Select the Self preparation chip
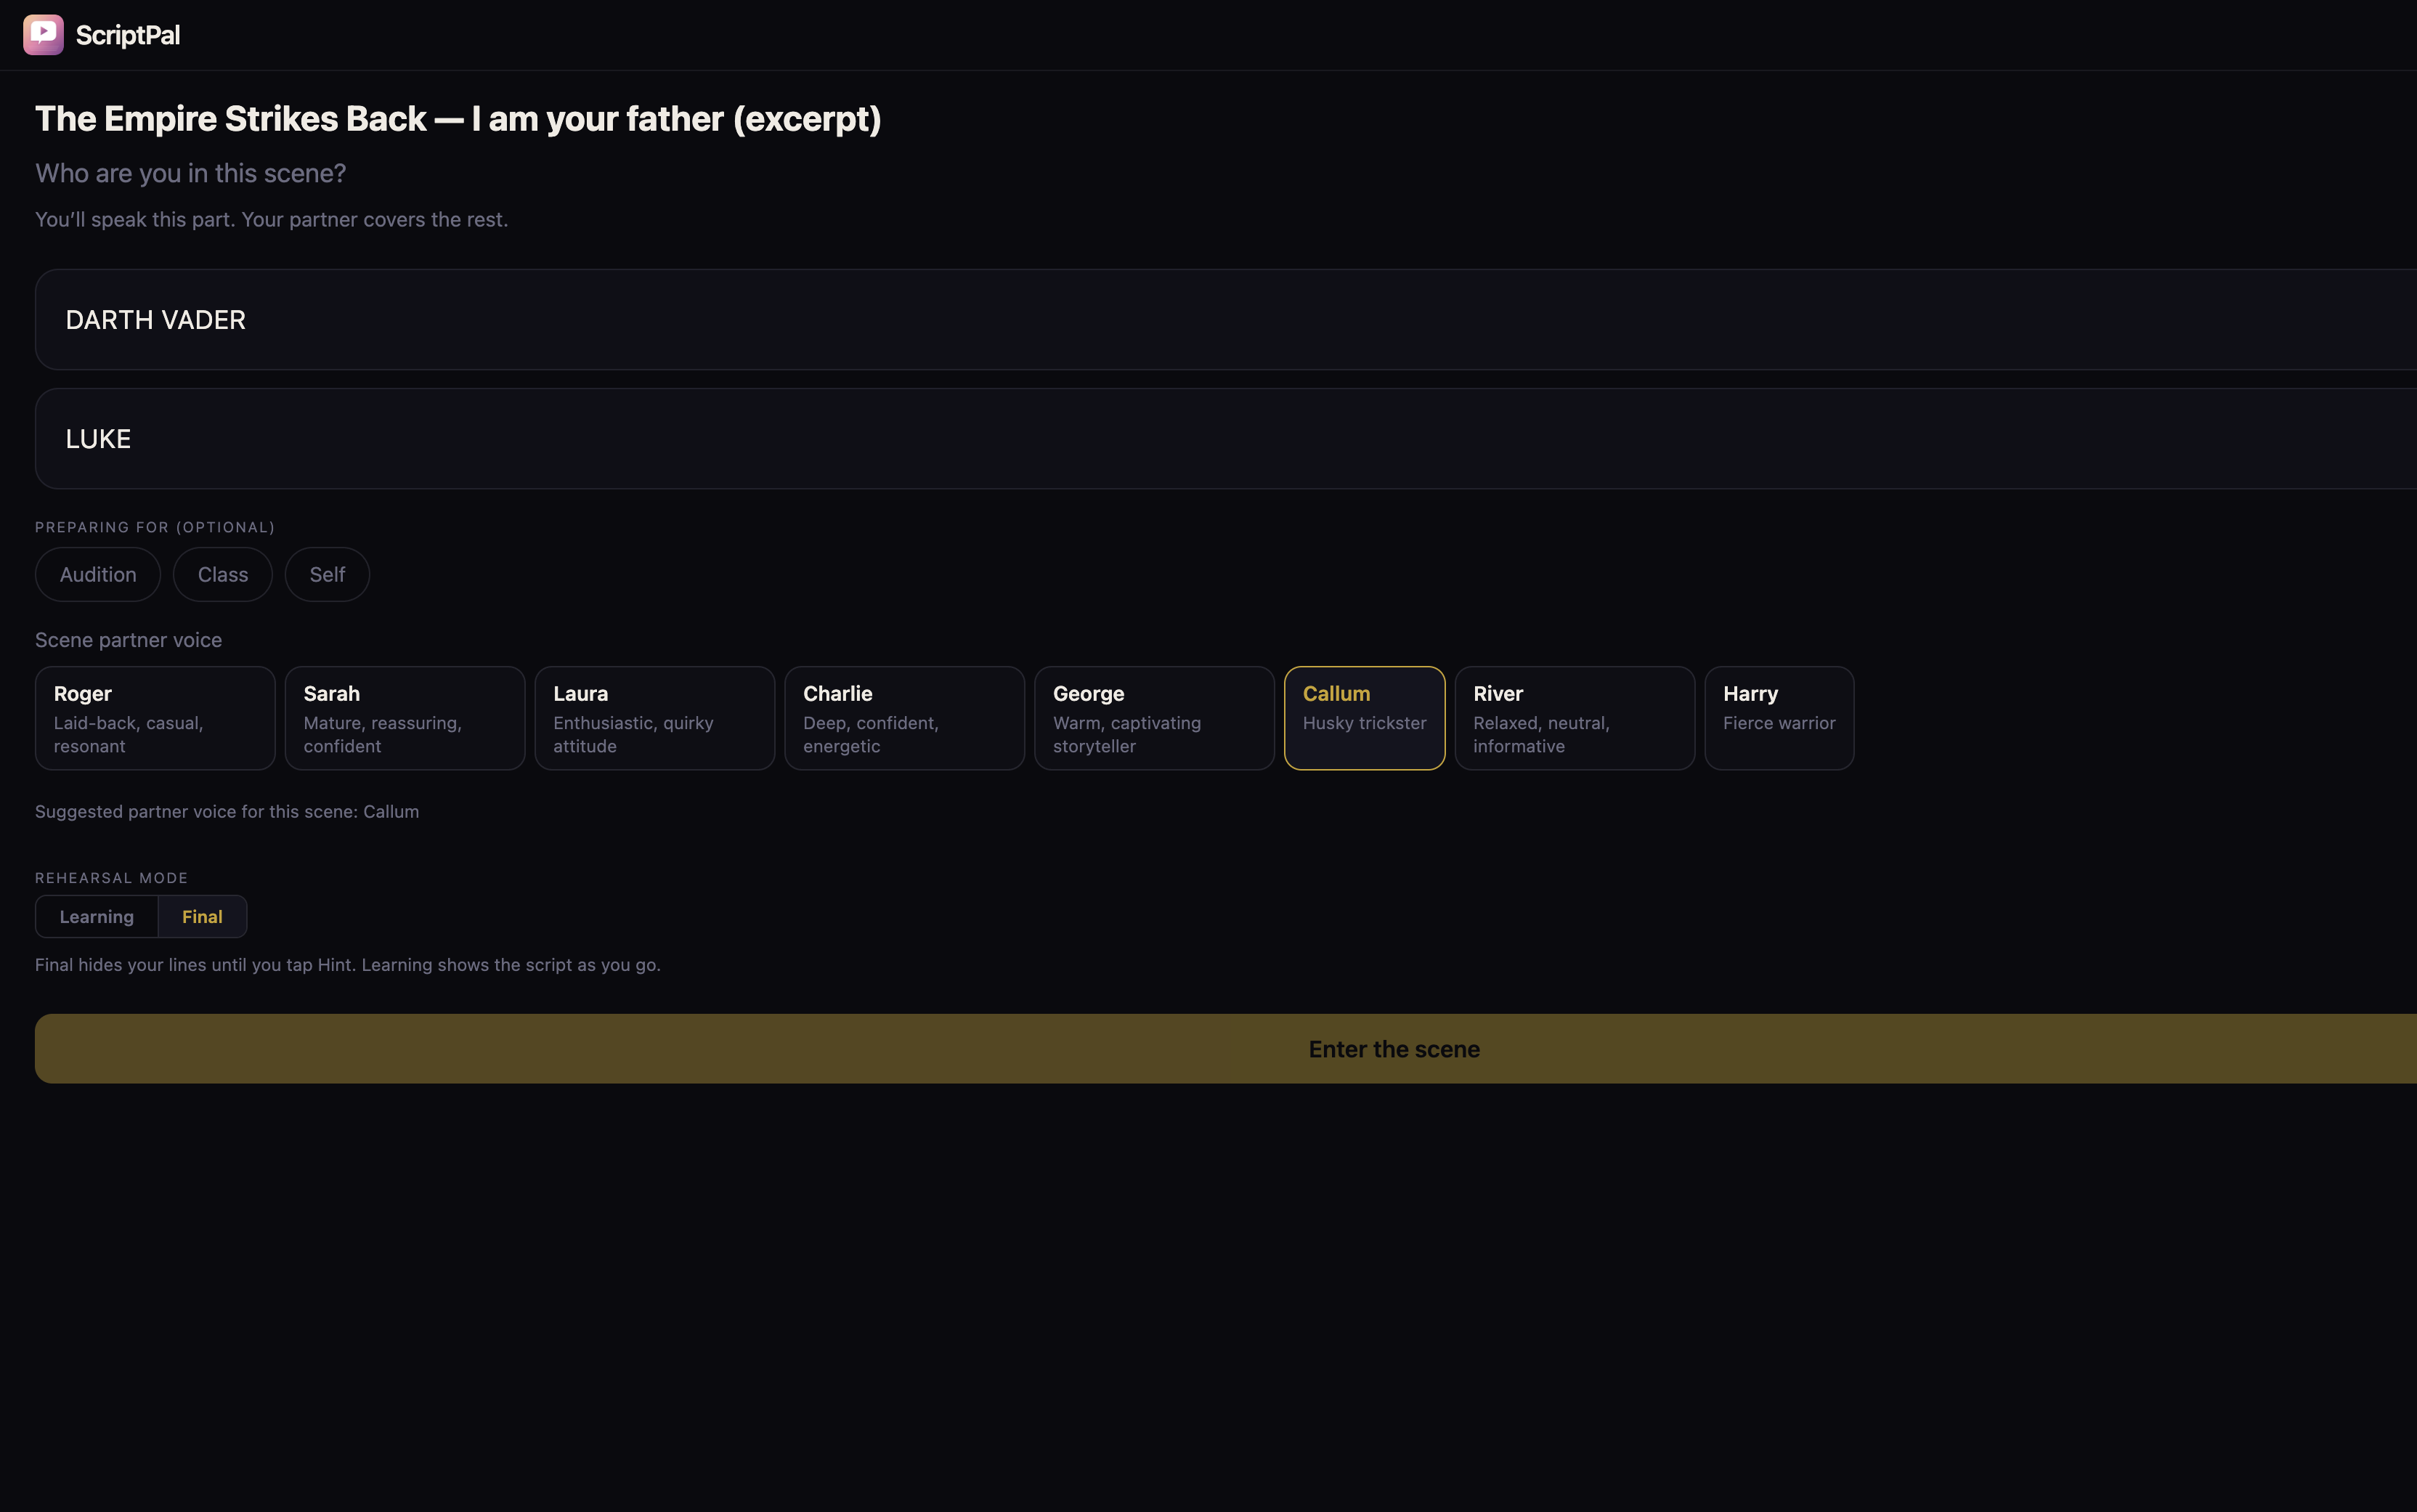 [x=327, y=575]
